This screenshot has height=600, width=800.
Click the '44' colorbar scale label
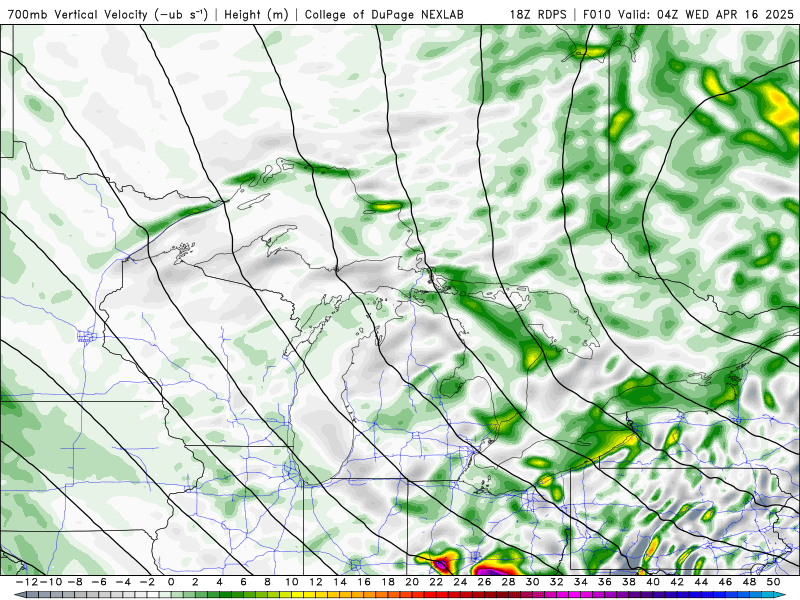tap(701, 582)
